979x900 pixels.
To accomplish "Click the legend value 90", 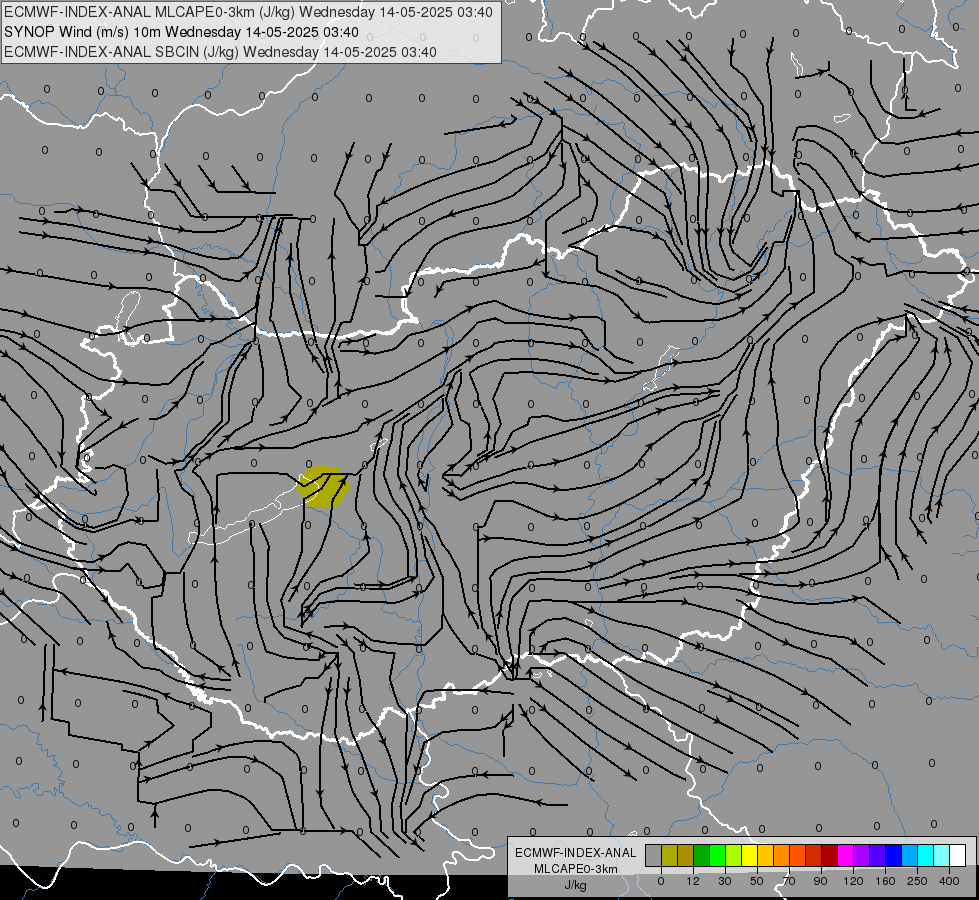I will click(821, 881).
